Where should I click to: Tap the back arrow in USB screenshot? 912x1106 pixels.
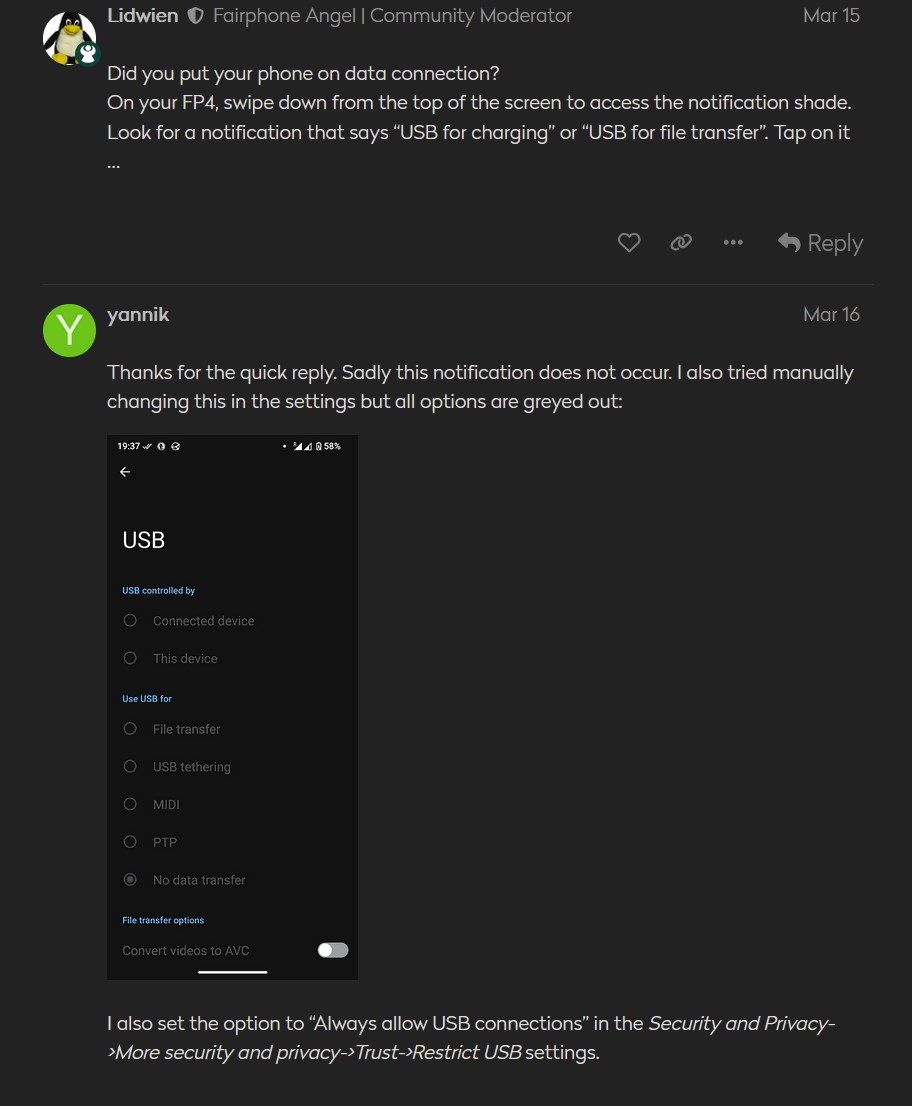(x=125, y=472)
